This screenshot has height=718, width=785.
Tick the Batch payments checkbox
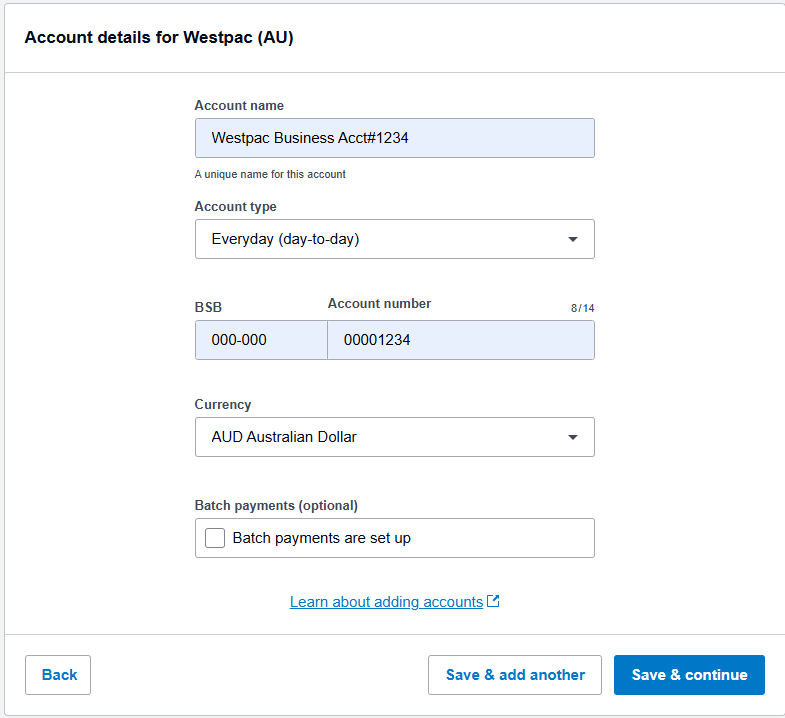click(215, 538)
